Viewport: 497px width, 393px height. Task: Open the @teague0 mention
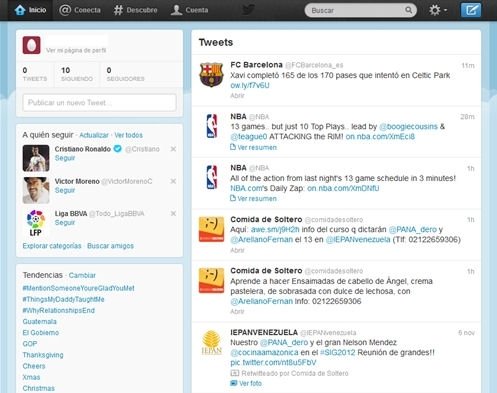pos(249,137)
